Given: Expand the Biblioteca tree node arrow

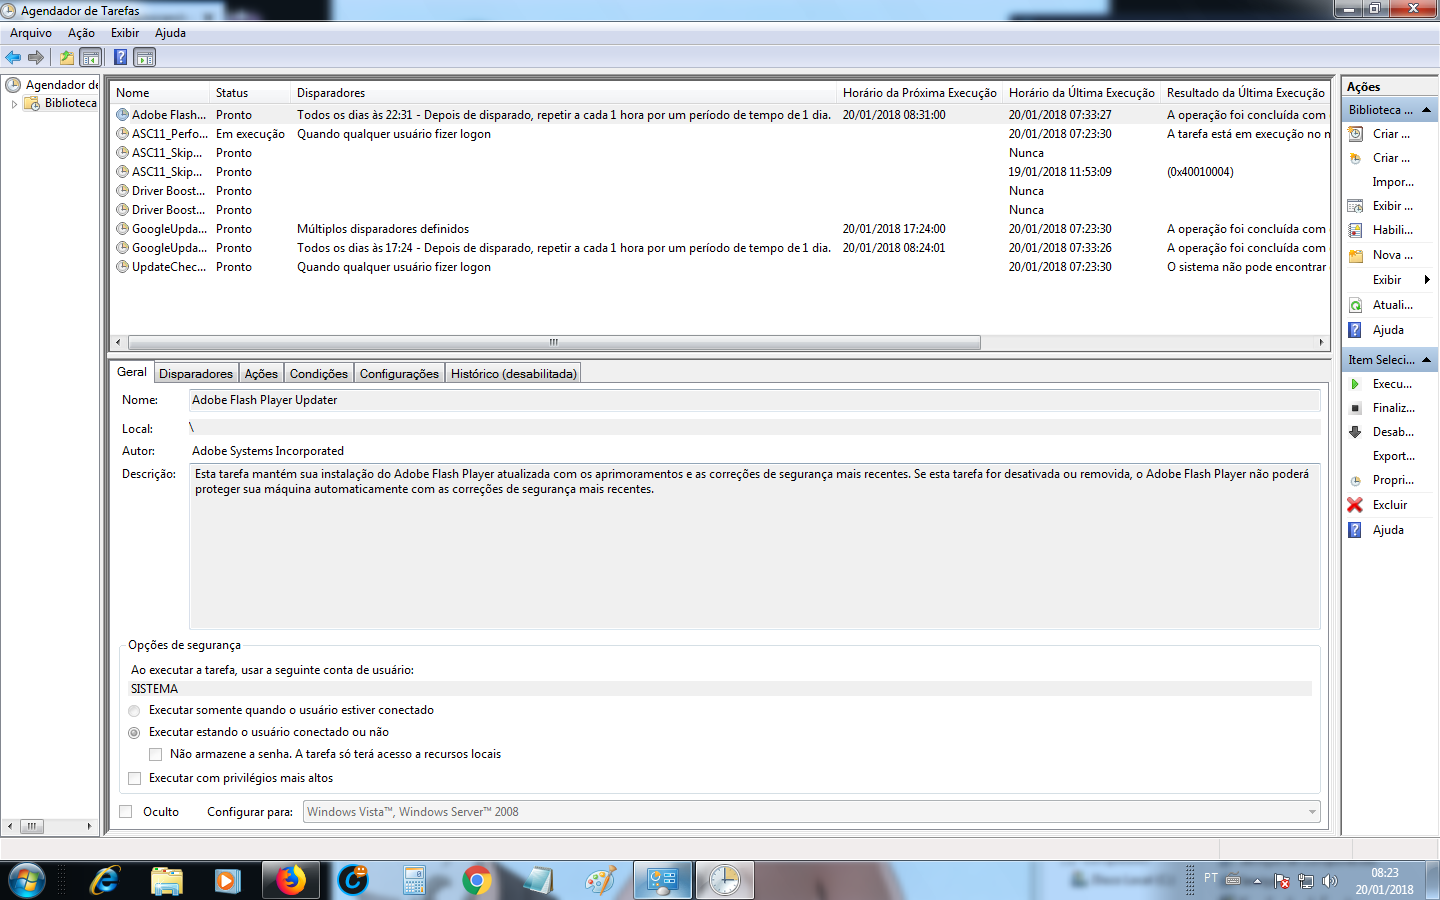Looking at the screenshot, I should 14,103.
